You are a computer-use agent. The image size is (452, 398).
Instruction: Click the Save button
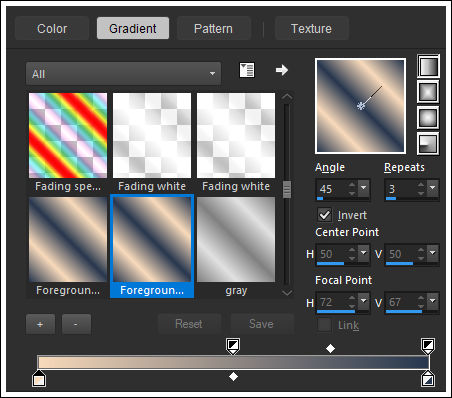click(262, 324)
